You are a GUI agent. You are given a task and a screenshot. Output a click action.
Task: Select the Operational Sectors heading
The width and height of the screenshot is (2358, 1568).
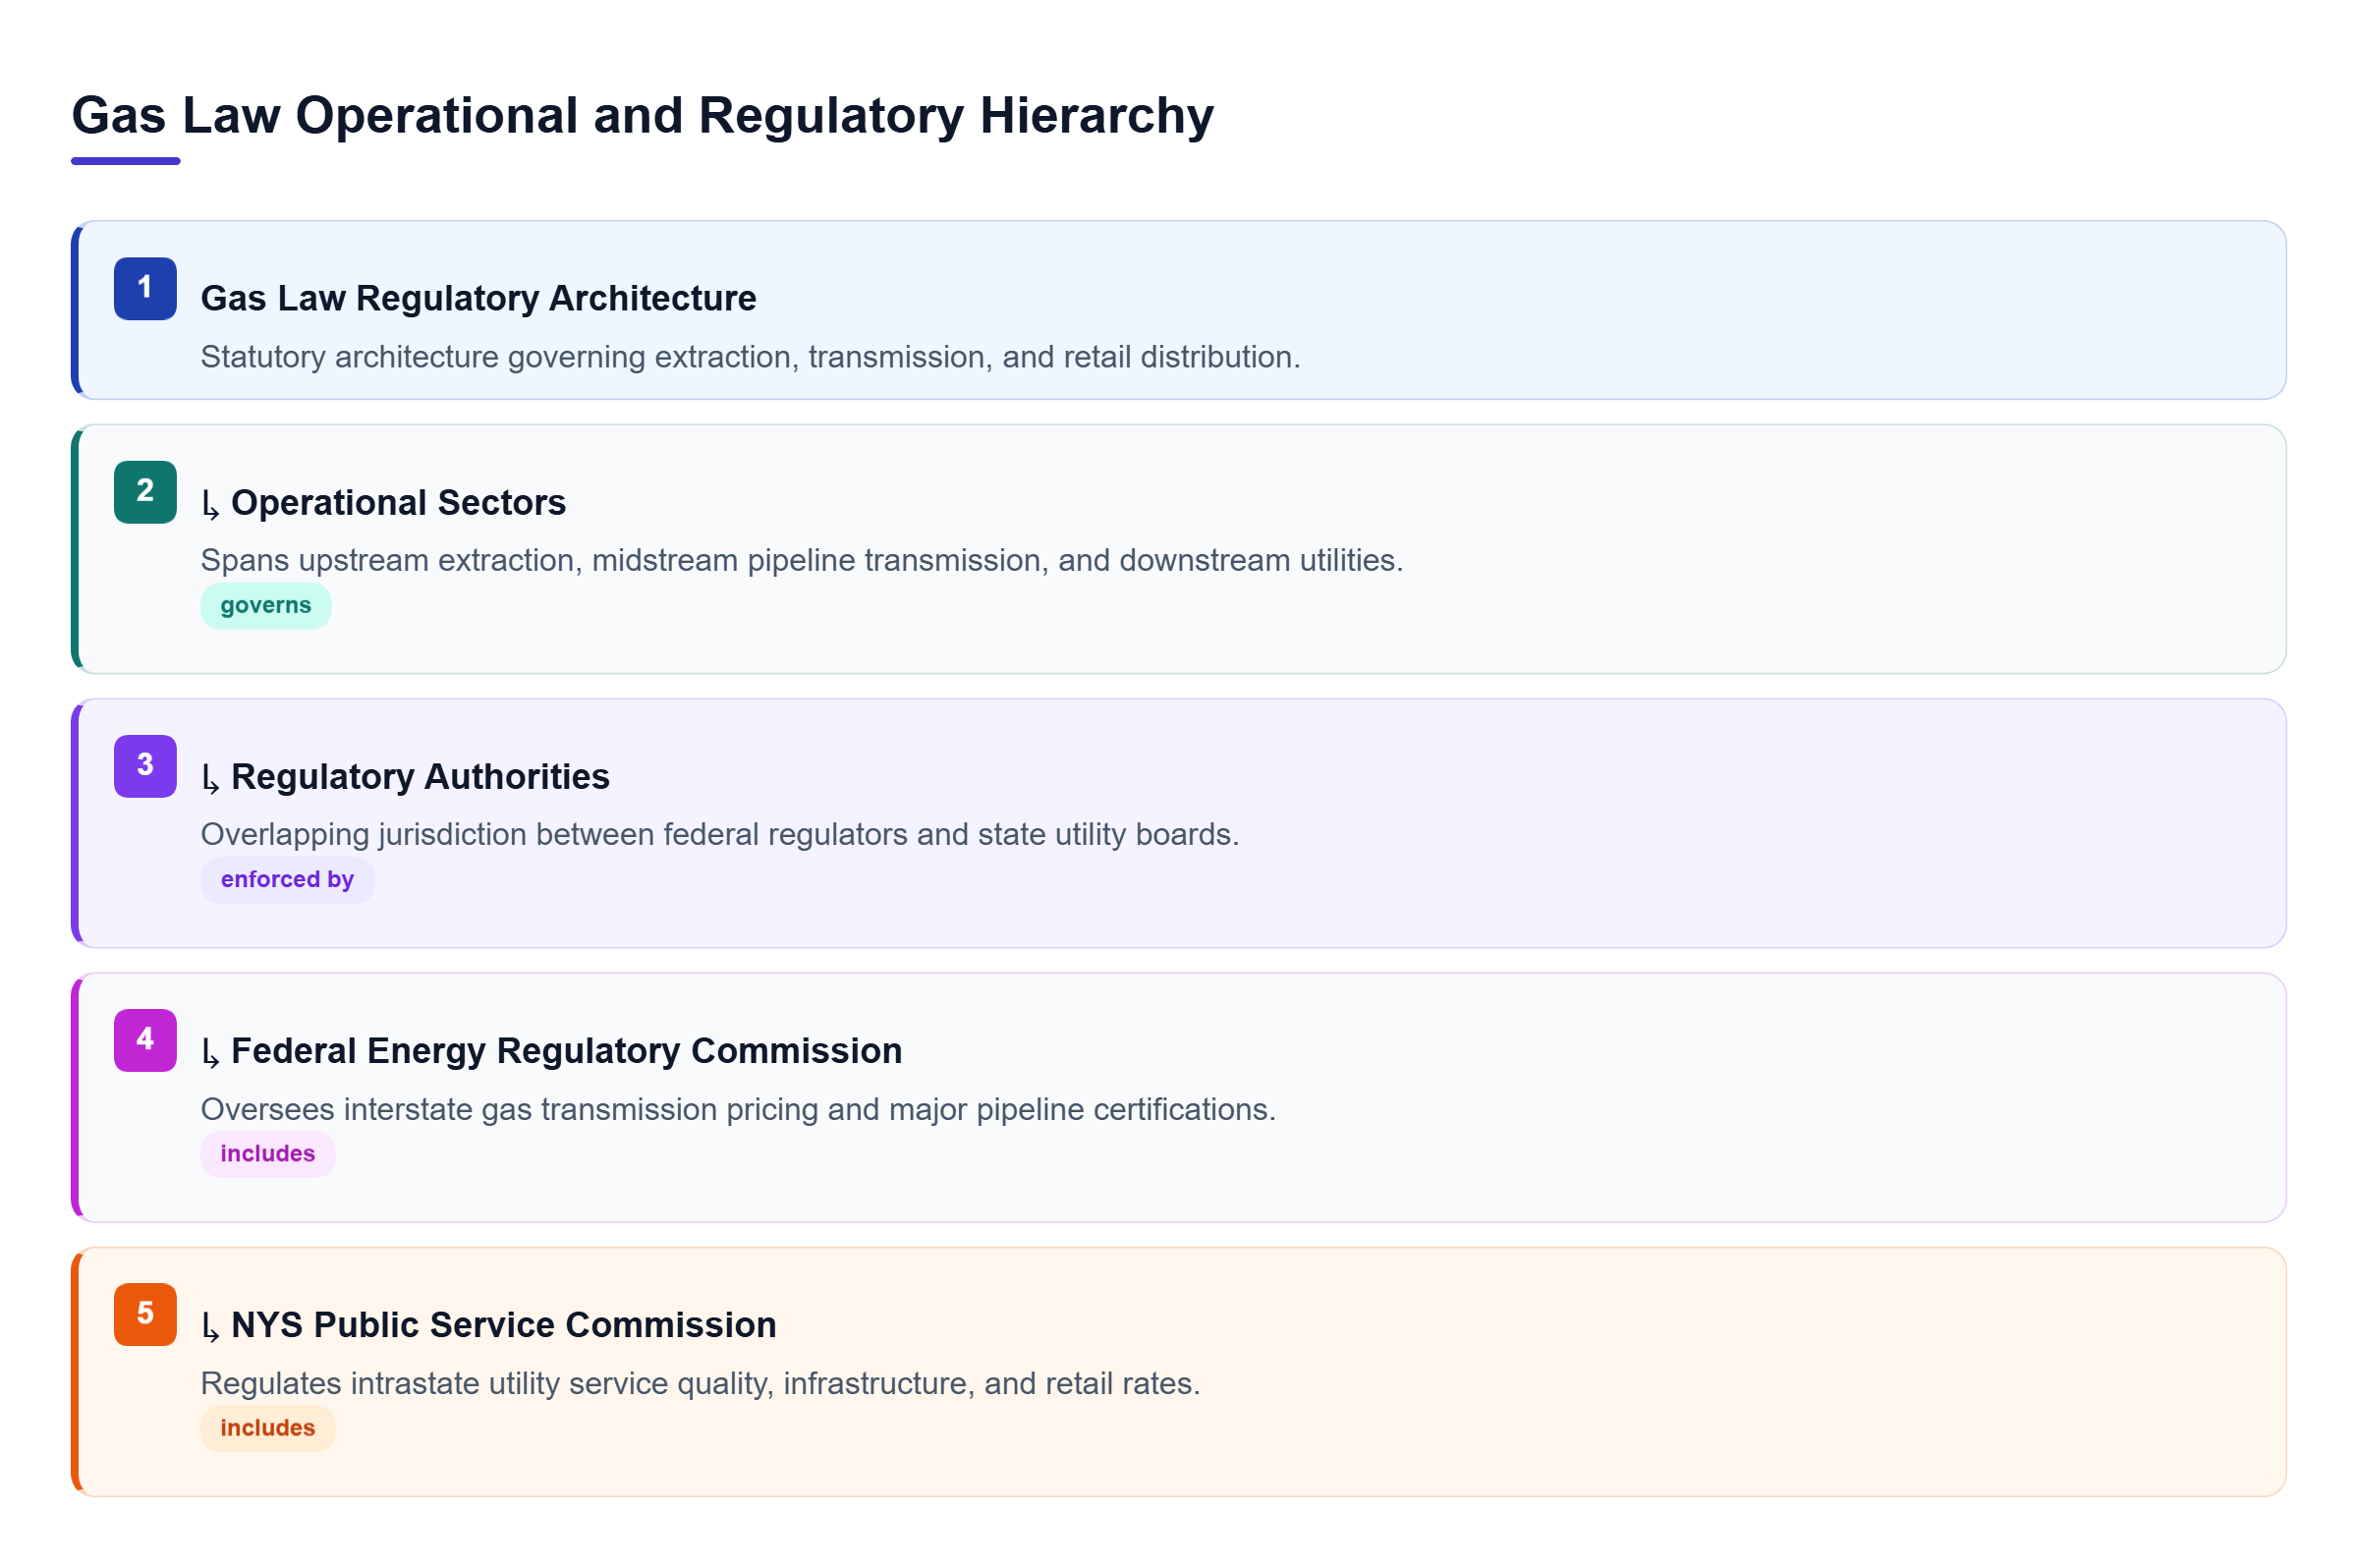(x=398, y=503)
